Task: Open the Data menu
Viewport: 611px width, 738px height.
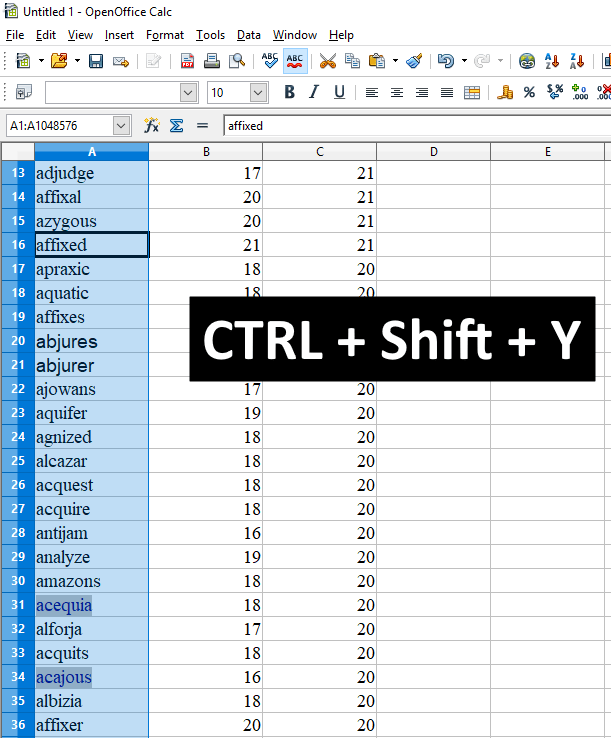Action: click(x=249, y=35)
